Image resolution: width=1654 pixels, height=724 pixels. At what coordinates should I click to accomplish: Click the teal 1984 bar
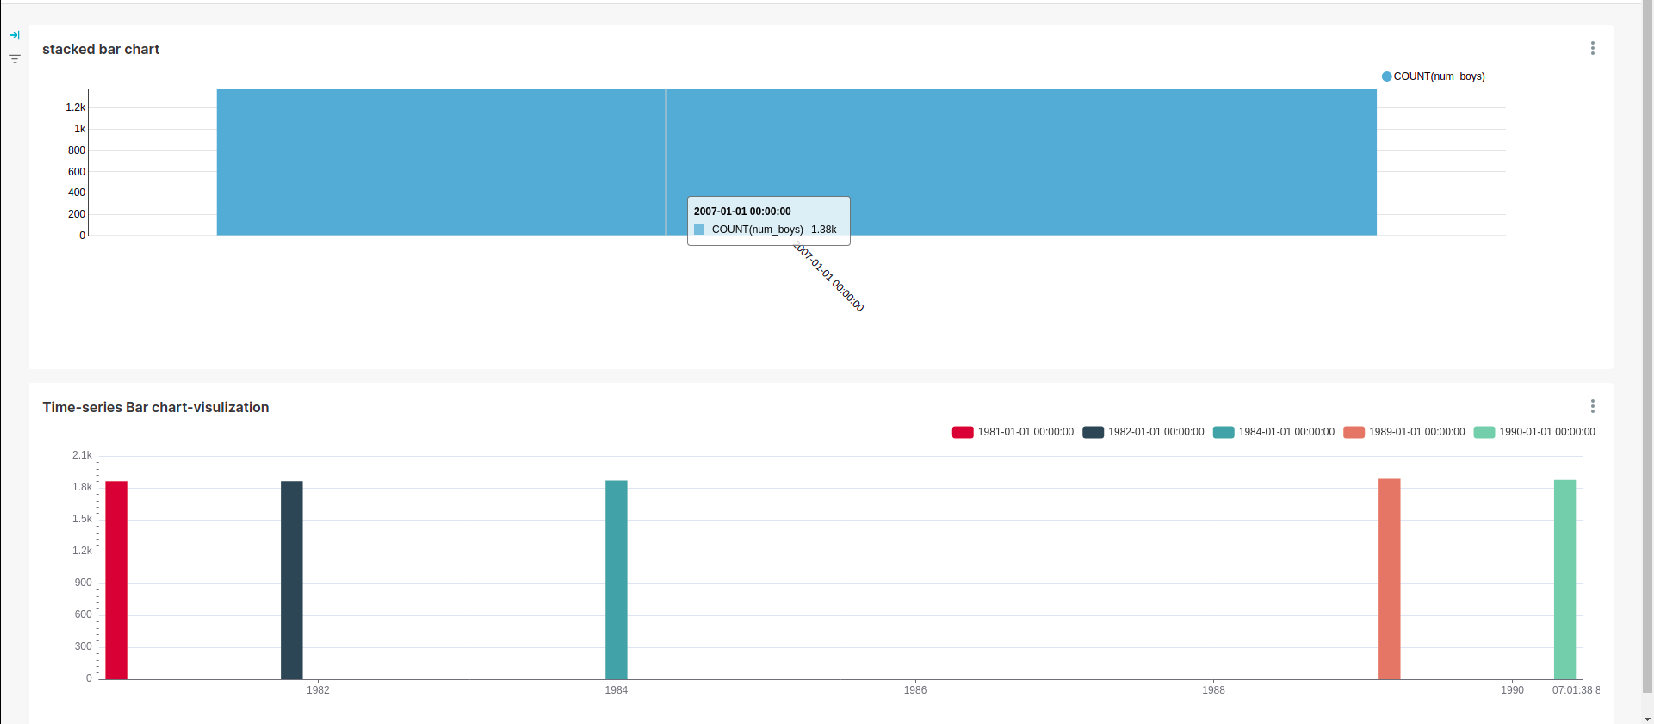(x=616, y=580)
